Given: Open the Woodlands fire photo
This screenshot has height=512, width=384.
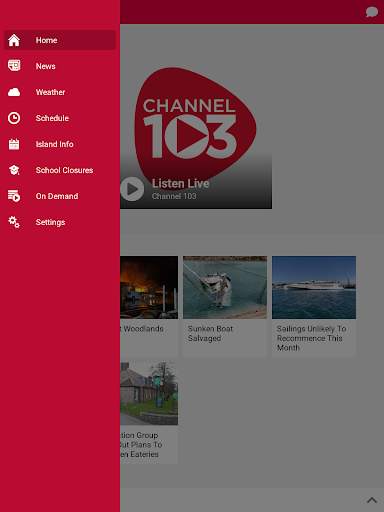Looking at the screenshot, I should 149,287.
